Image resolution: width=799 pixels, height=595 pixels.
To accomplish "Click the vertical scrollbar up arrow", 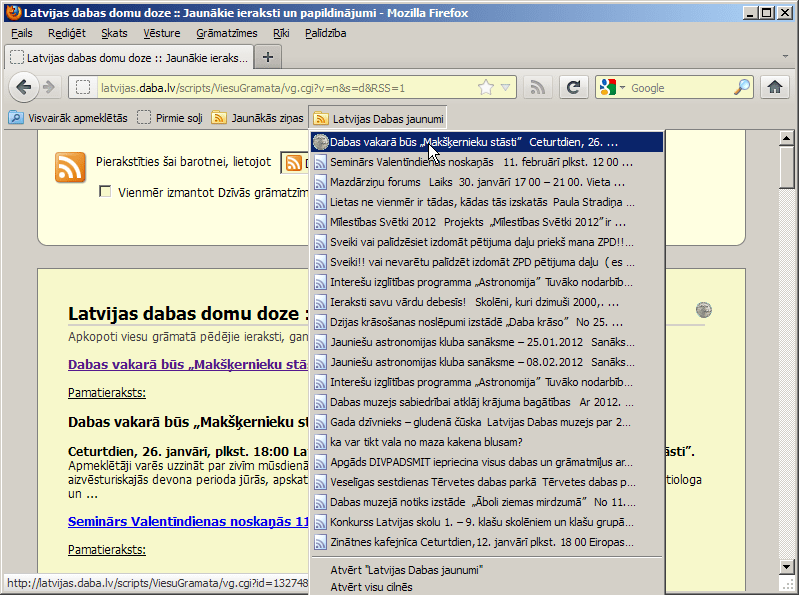I will coord(786,138).
